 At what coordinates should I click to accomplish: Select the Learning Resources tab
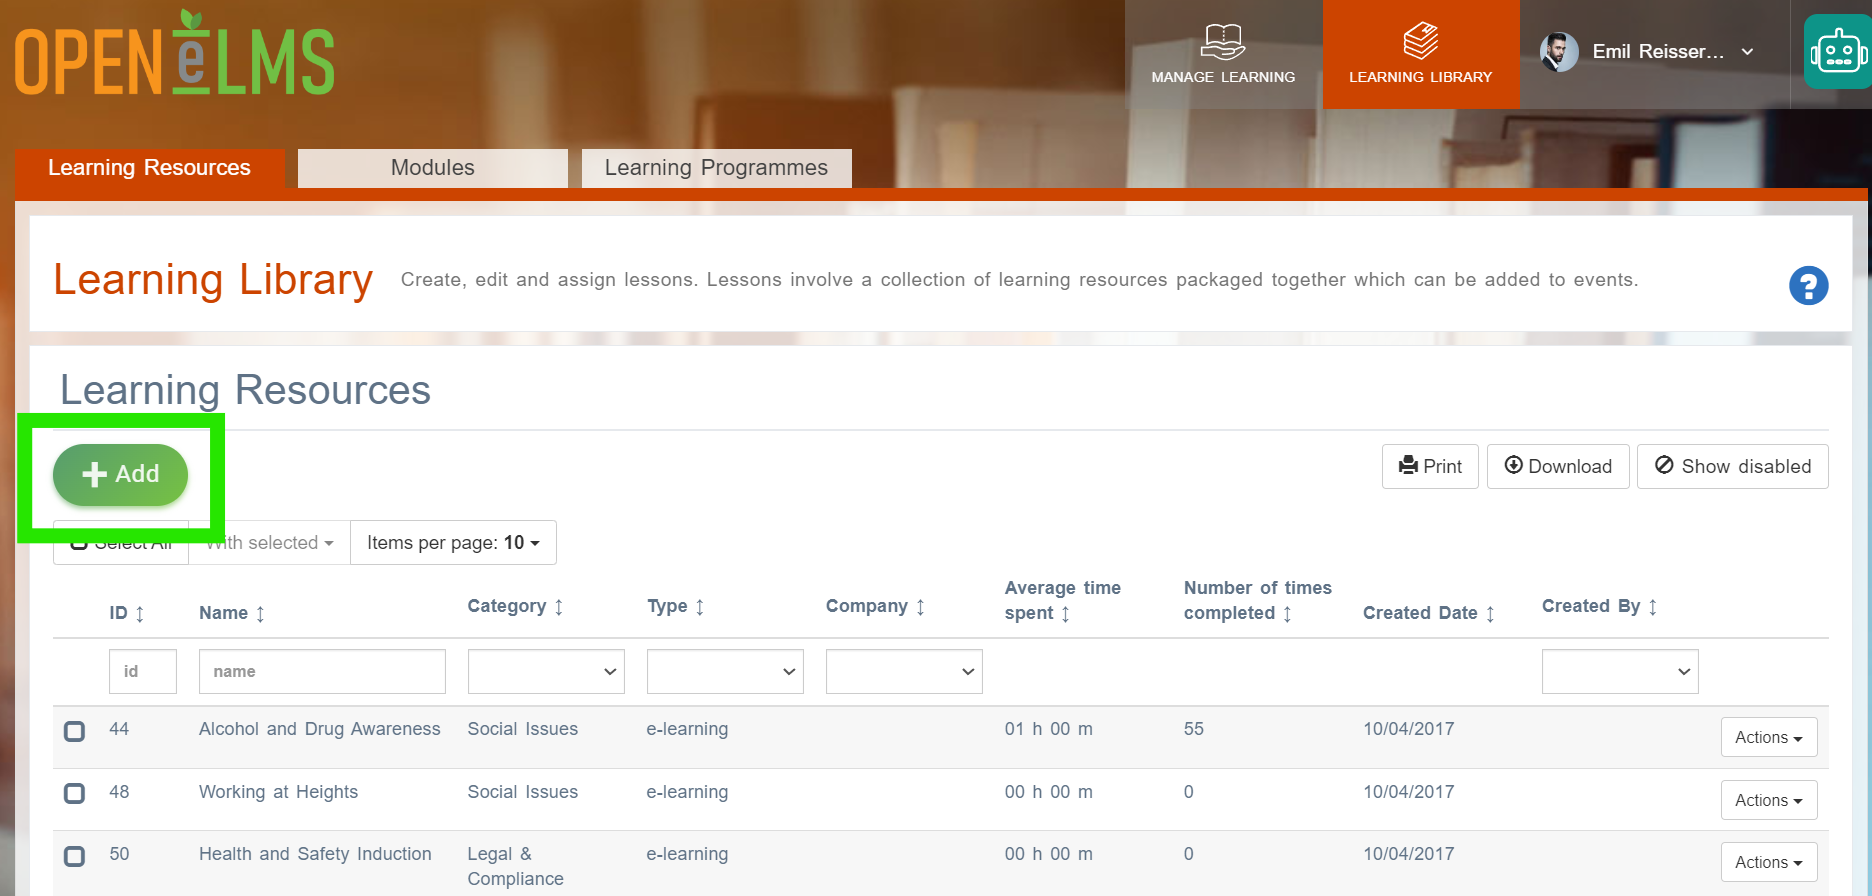pos(150,168)
